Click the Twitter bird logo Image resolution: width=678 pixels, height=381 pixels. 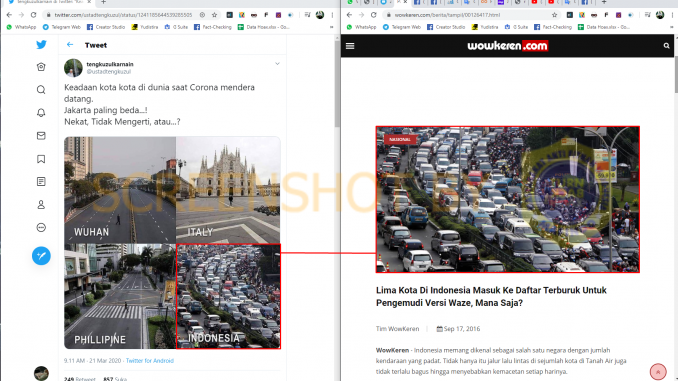click(x=41, y=45)
